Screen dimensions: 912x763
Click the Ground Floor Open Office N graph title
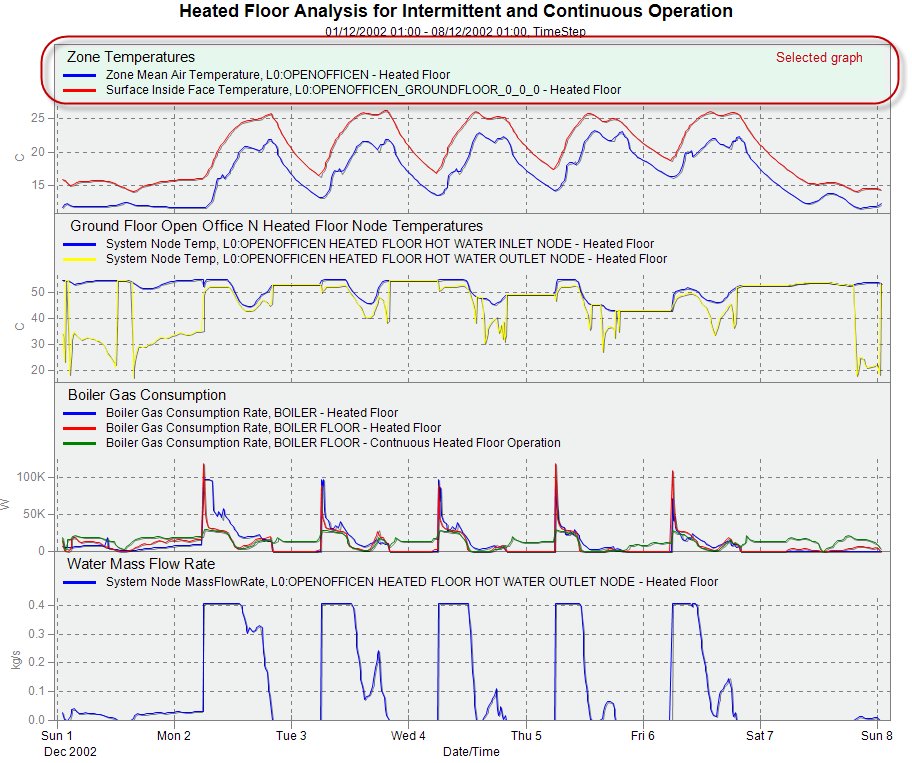click(275, 226)
